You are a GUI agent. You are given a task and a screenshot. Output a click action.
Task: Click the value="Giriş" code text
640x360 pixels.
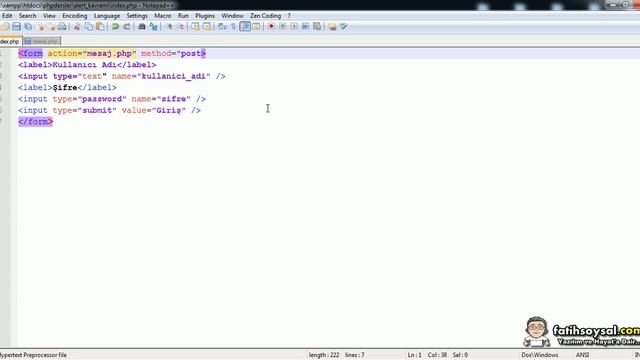153,111
